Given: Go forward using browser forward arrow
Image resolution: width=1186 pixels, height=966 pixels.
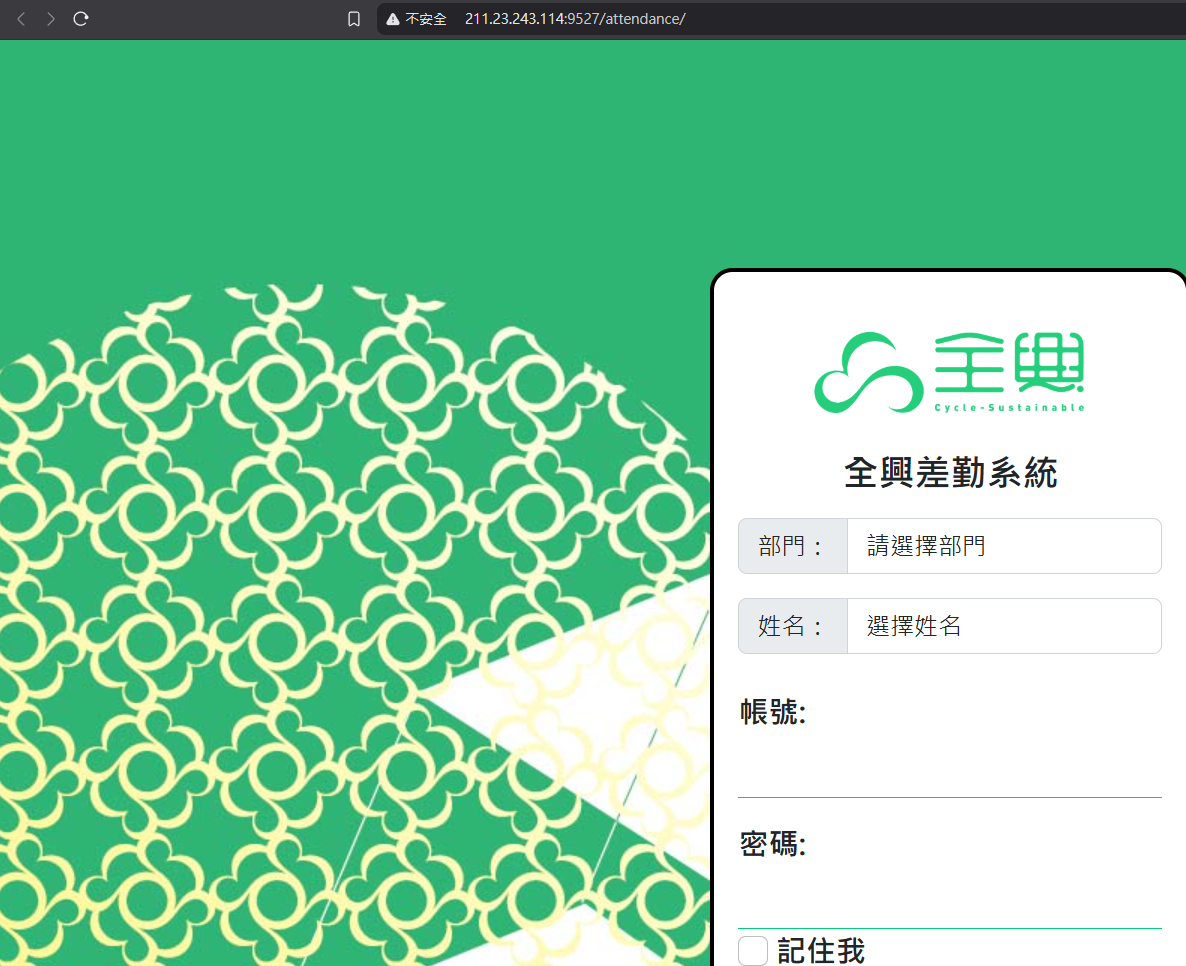Looking at the screenshot, I should point(51,19).
